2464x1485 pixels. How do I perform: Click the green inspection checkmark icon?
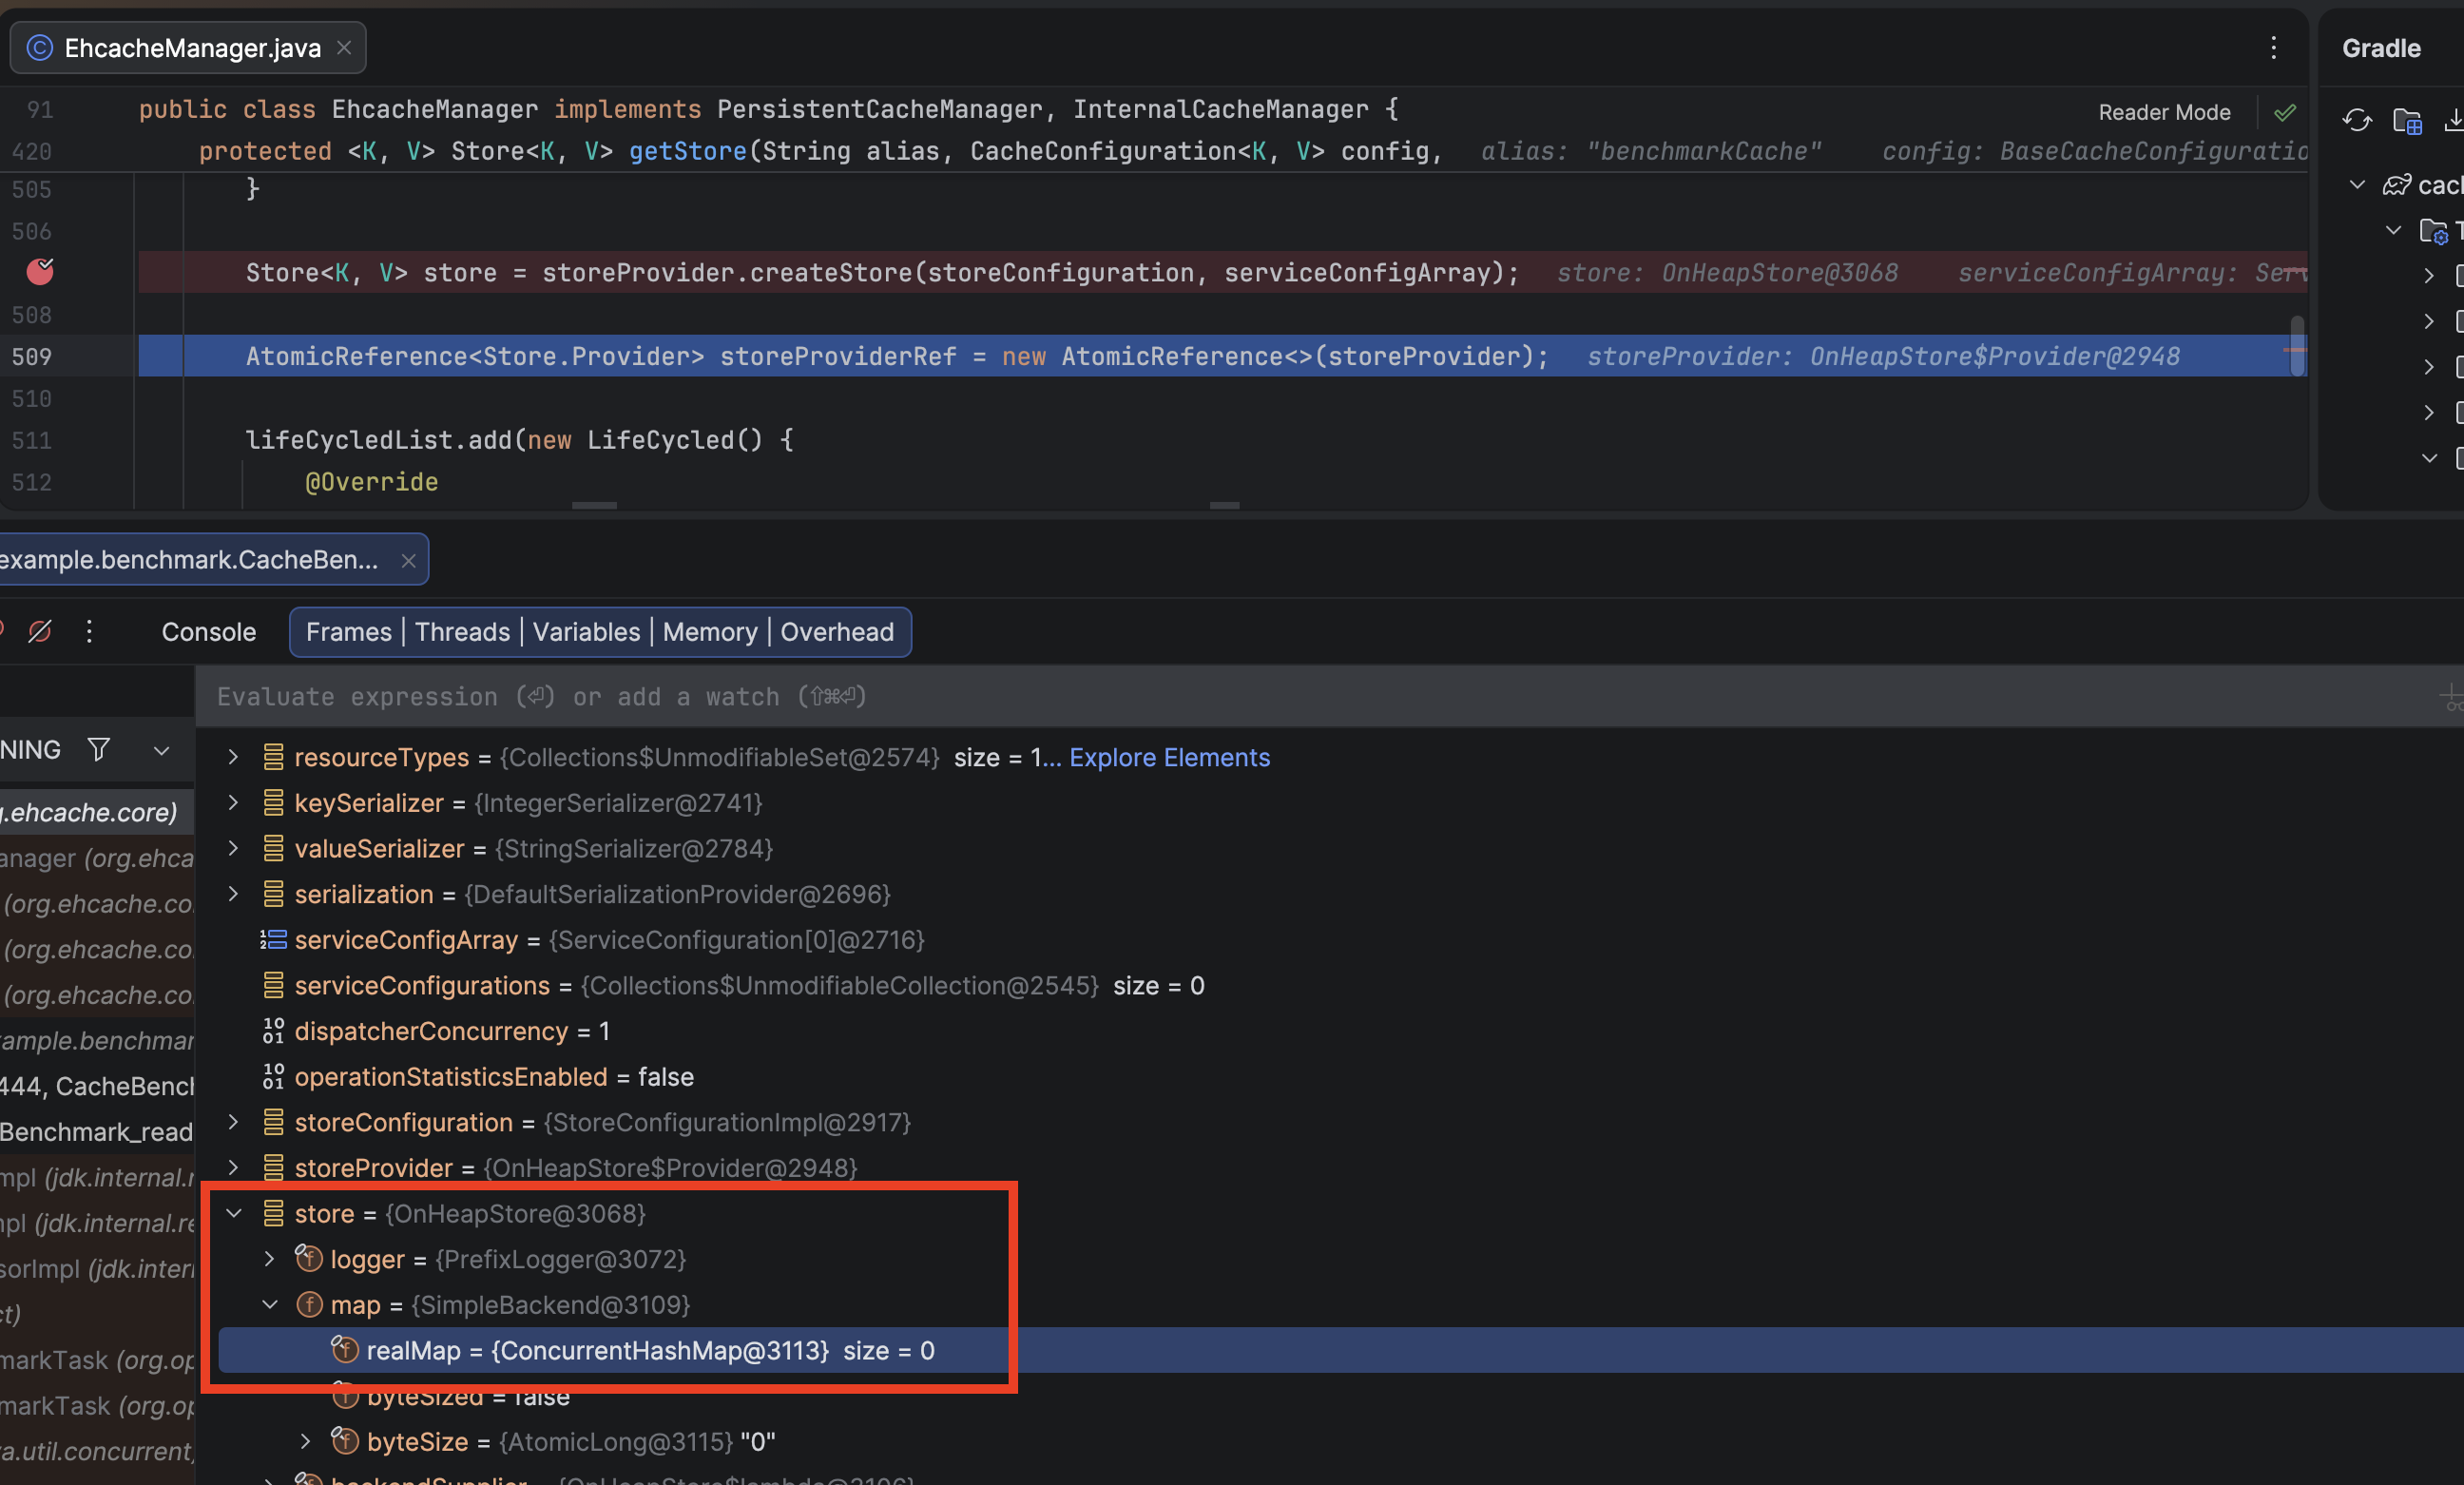2284,112
